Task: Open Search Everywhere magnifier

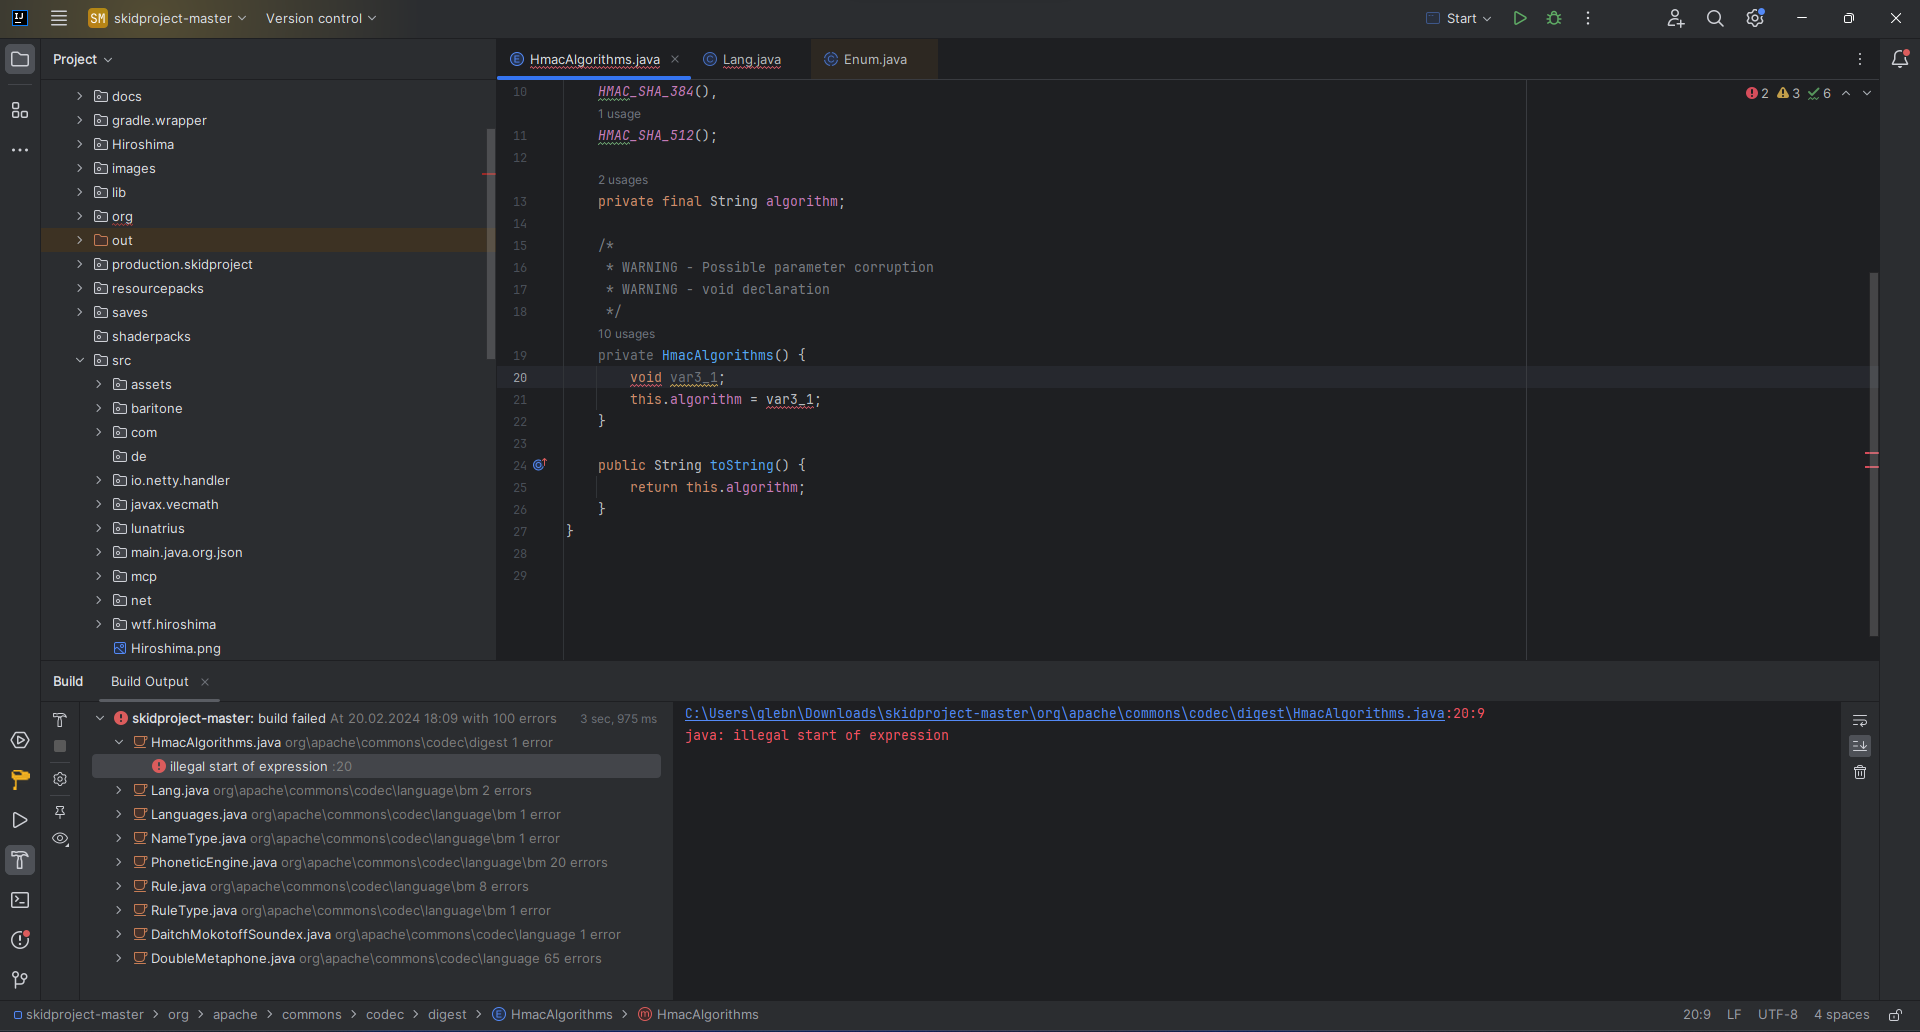Action: point(1715,18)
